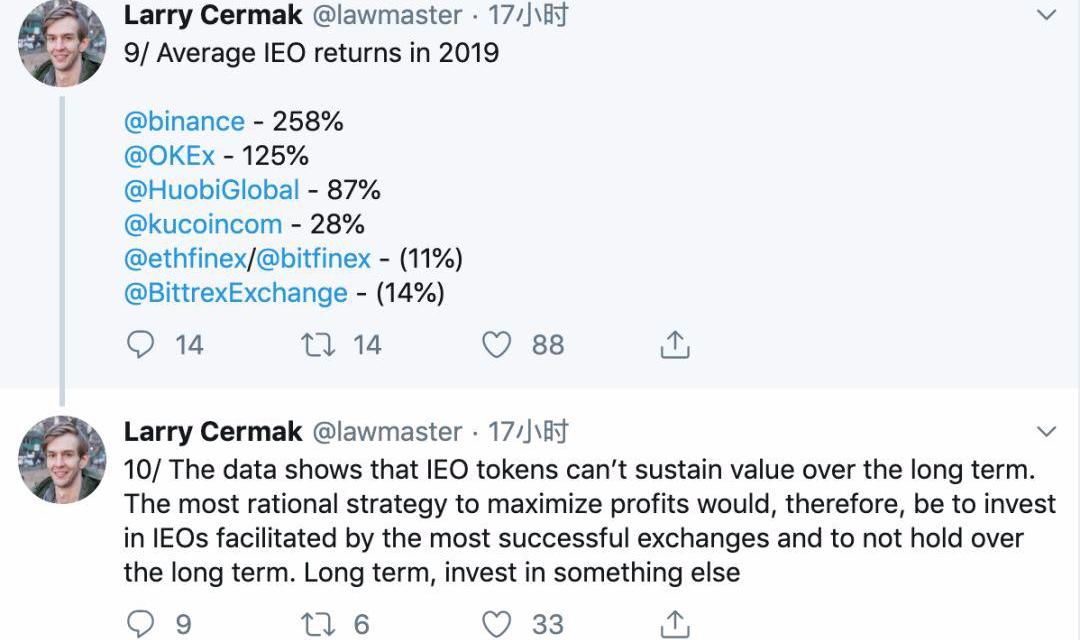Screen dimensions: 1080x640
Task: Open more options chevron on second tweet
Action: click(1046, 432)
